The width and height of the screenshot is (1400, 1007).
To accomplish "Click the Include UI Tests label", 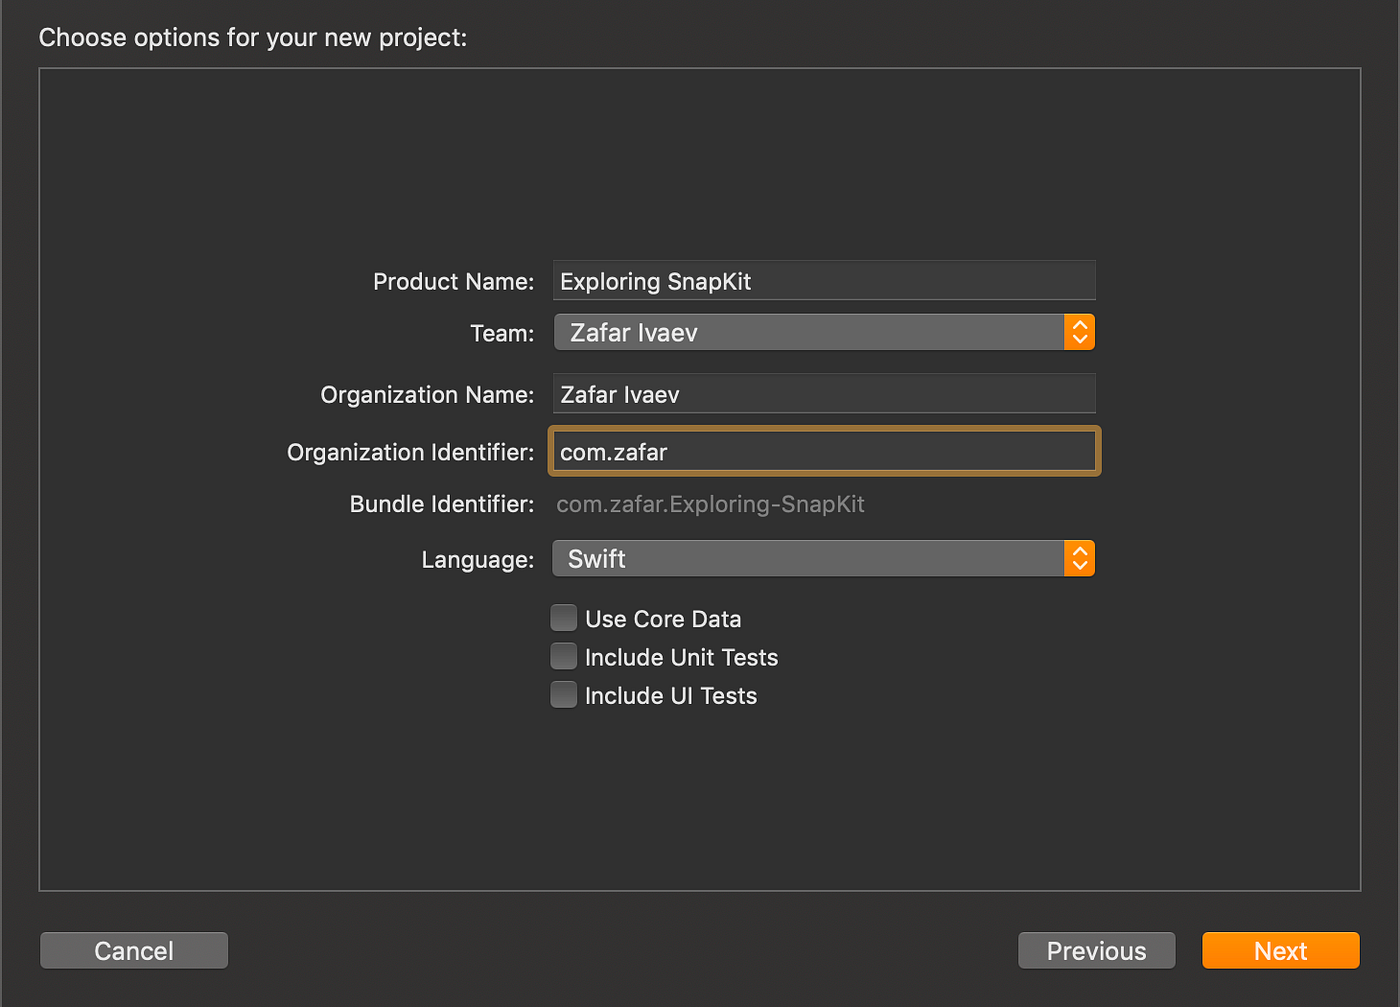I will pos(670,695).
